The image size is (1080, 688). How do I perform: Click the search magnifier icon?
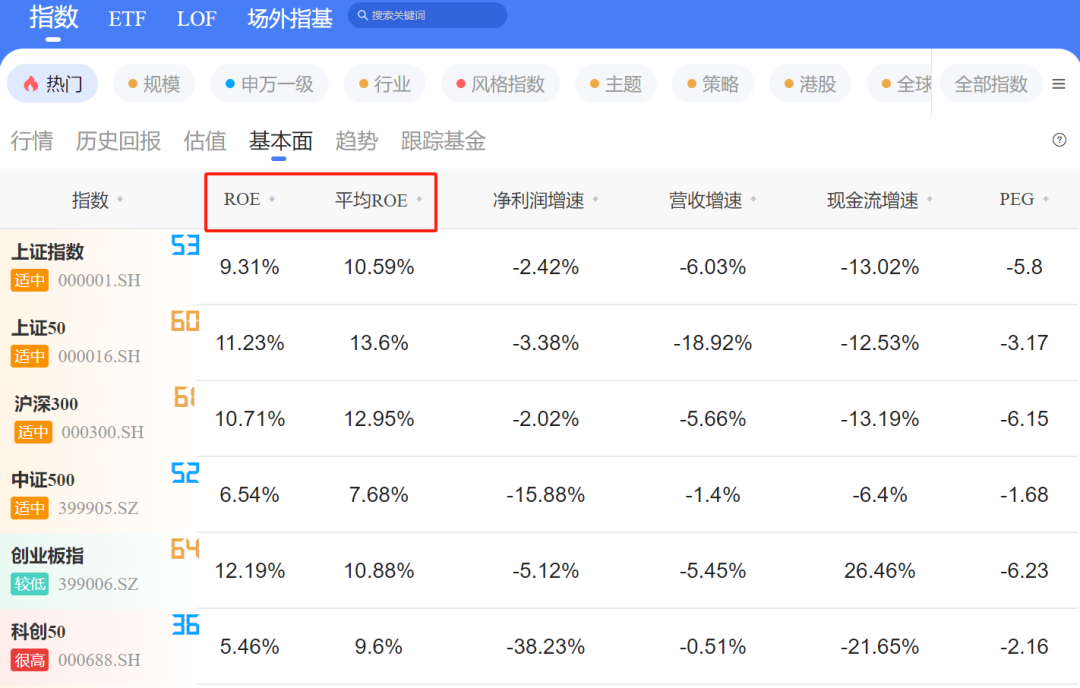coord(362,15)
